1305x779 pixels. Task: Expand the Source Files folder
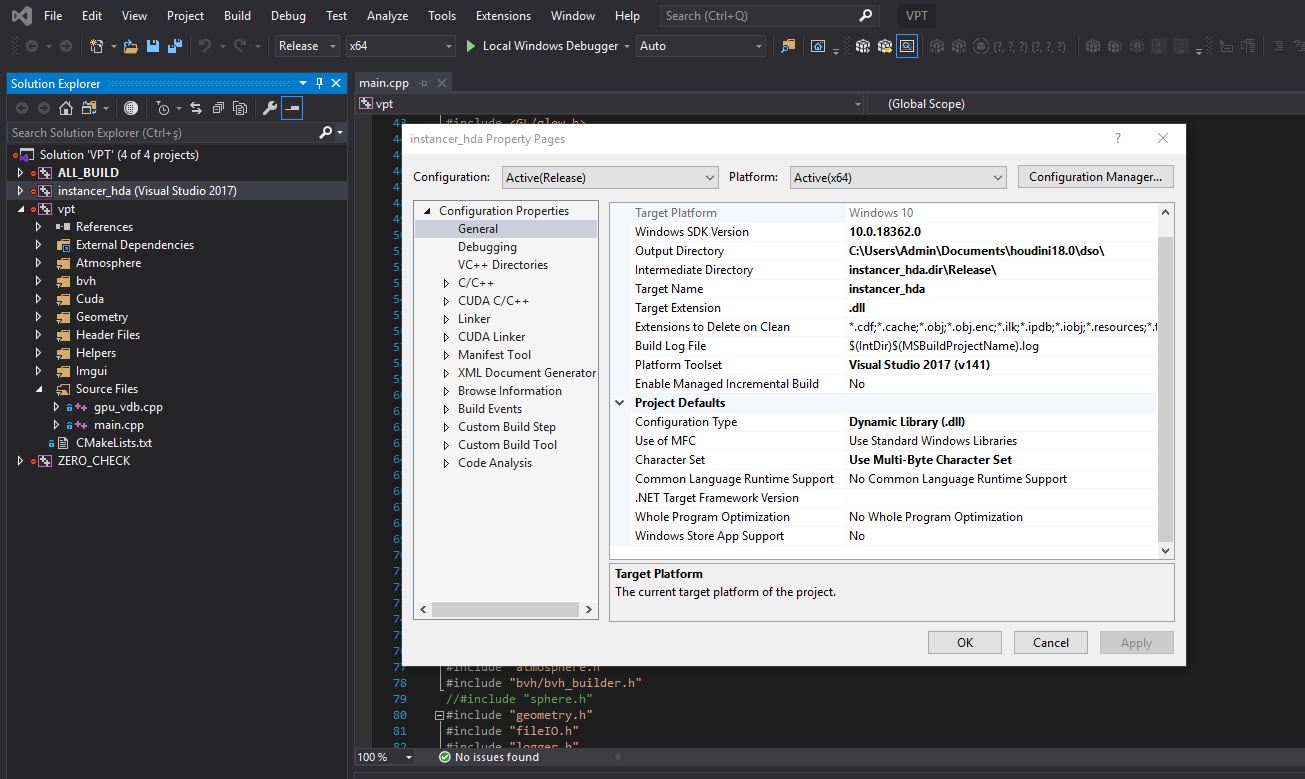point(40,389)
